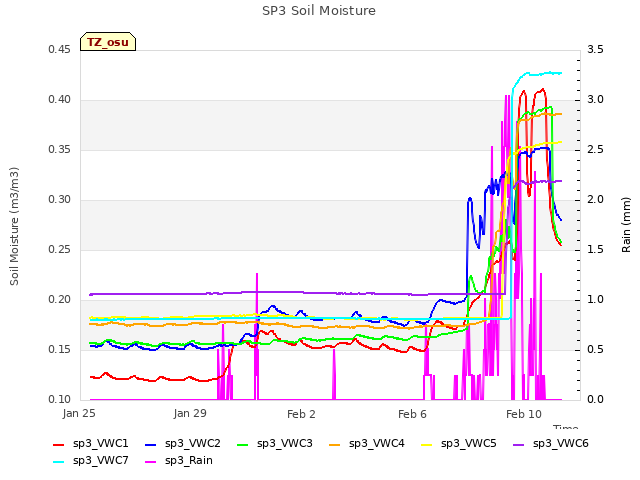The width and height of the screenshot is (640, 480).
Task: Select the sp3_VWC2 legend entry
Action: click(182, 444)
